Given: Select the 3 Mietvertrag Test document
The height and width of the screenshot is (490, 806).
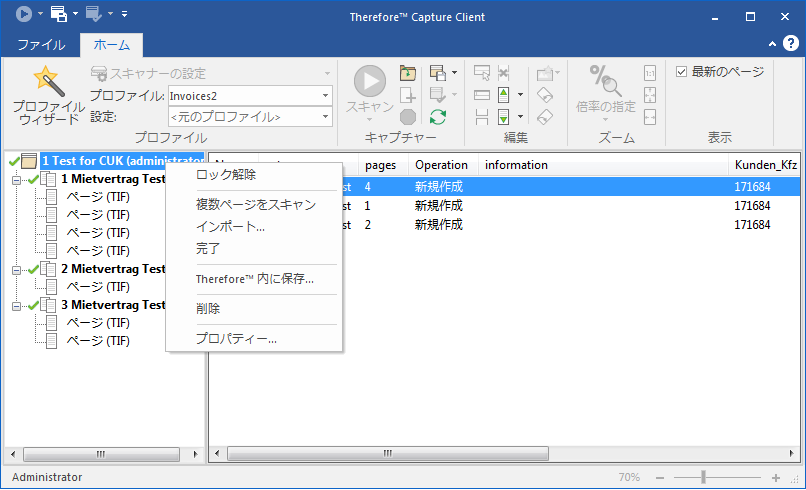Looking at the screenshot, I should pos(113,305).
